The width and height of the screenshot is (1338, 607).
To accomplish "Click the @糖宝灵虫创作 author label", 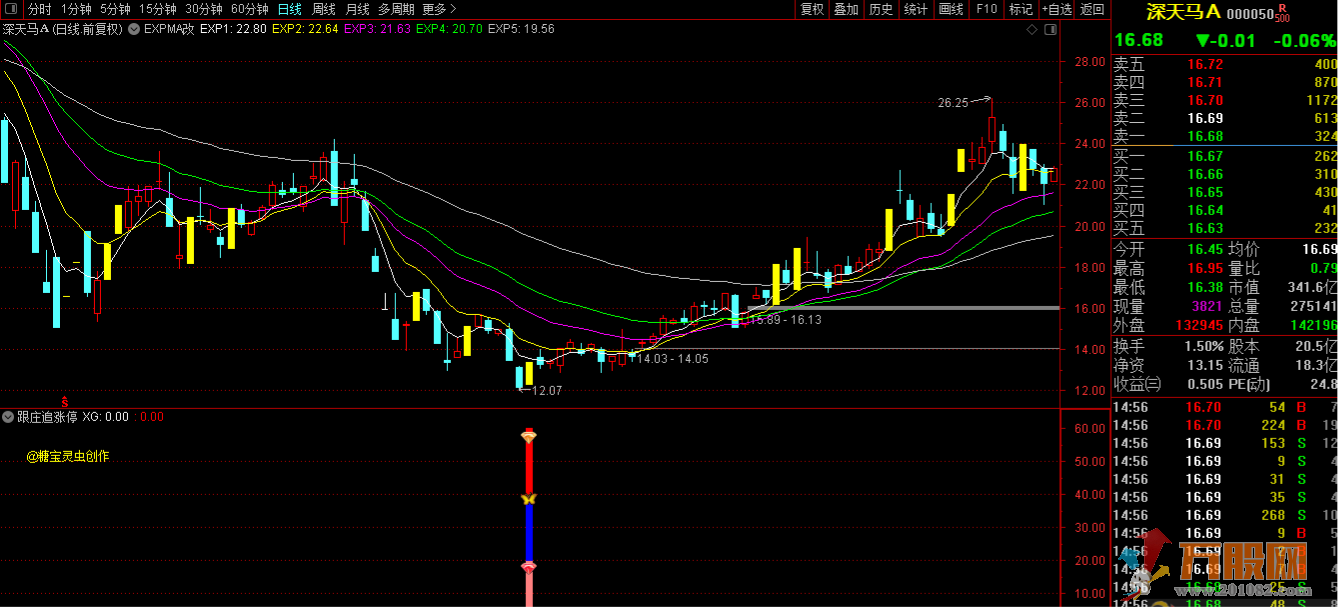I will [68, 456].
